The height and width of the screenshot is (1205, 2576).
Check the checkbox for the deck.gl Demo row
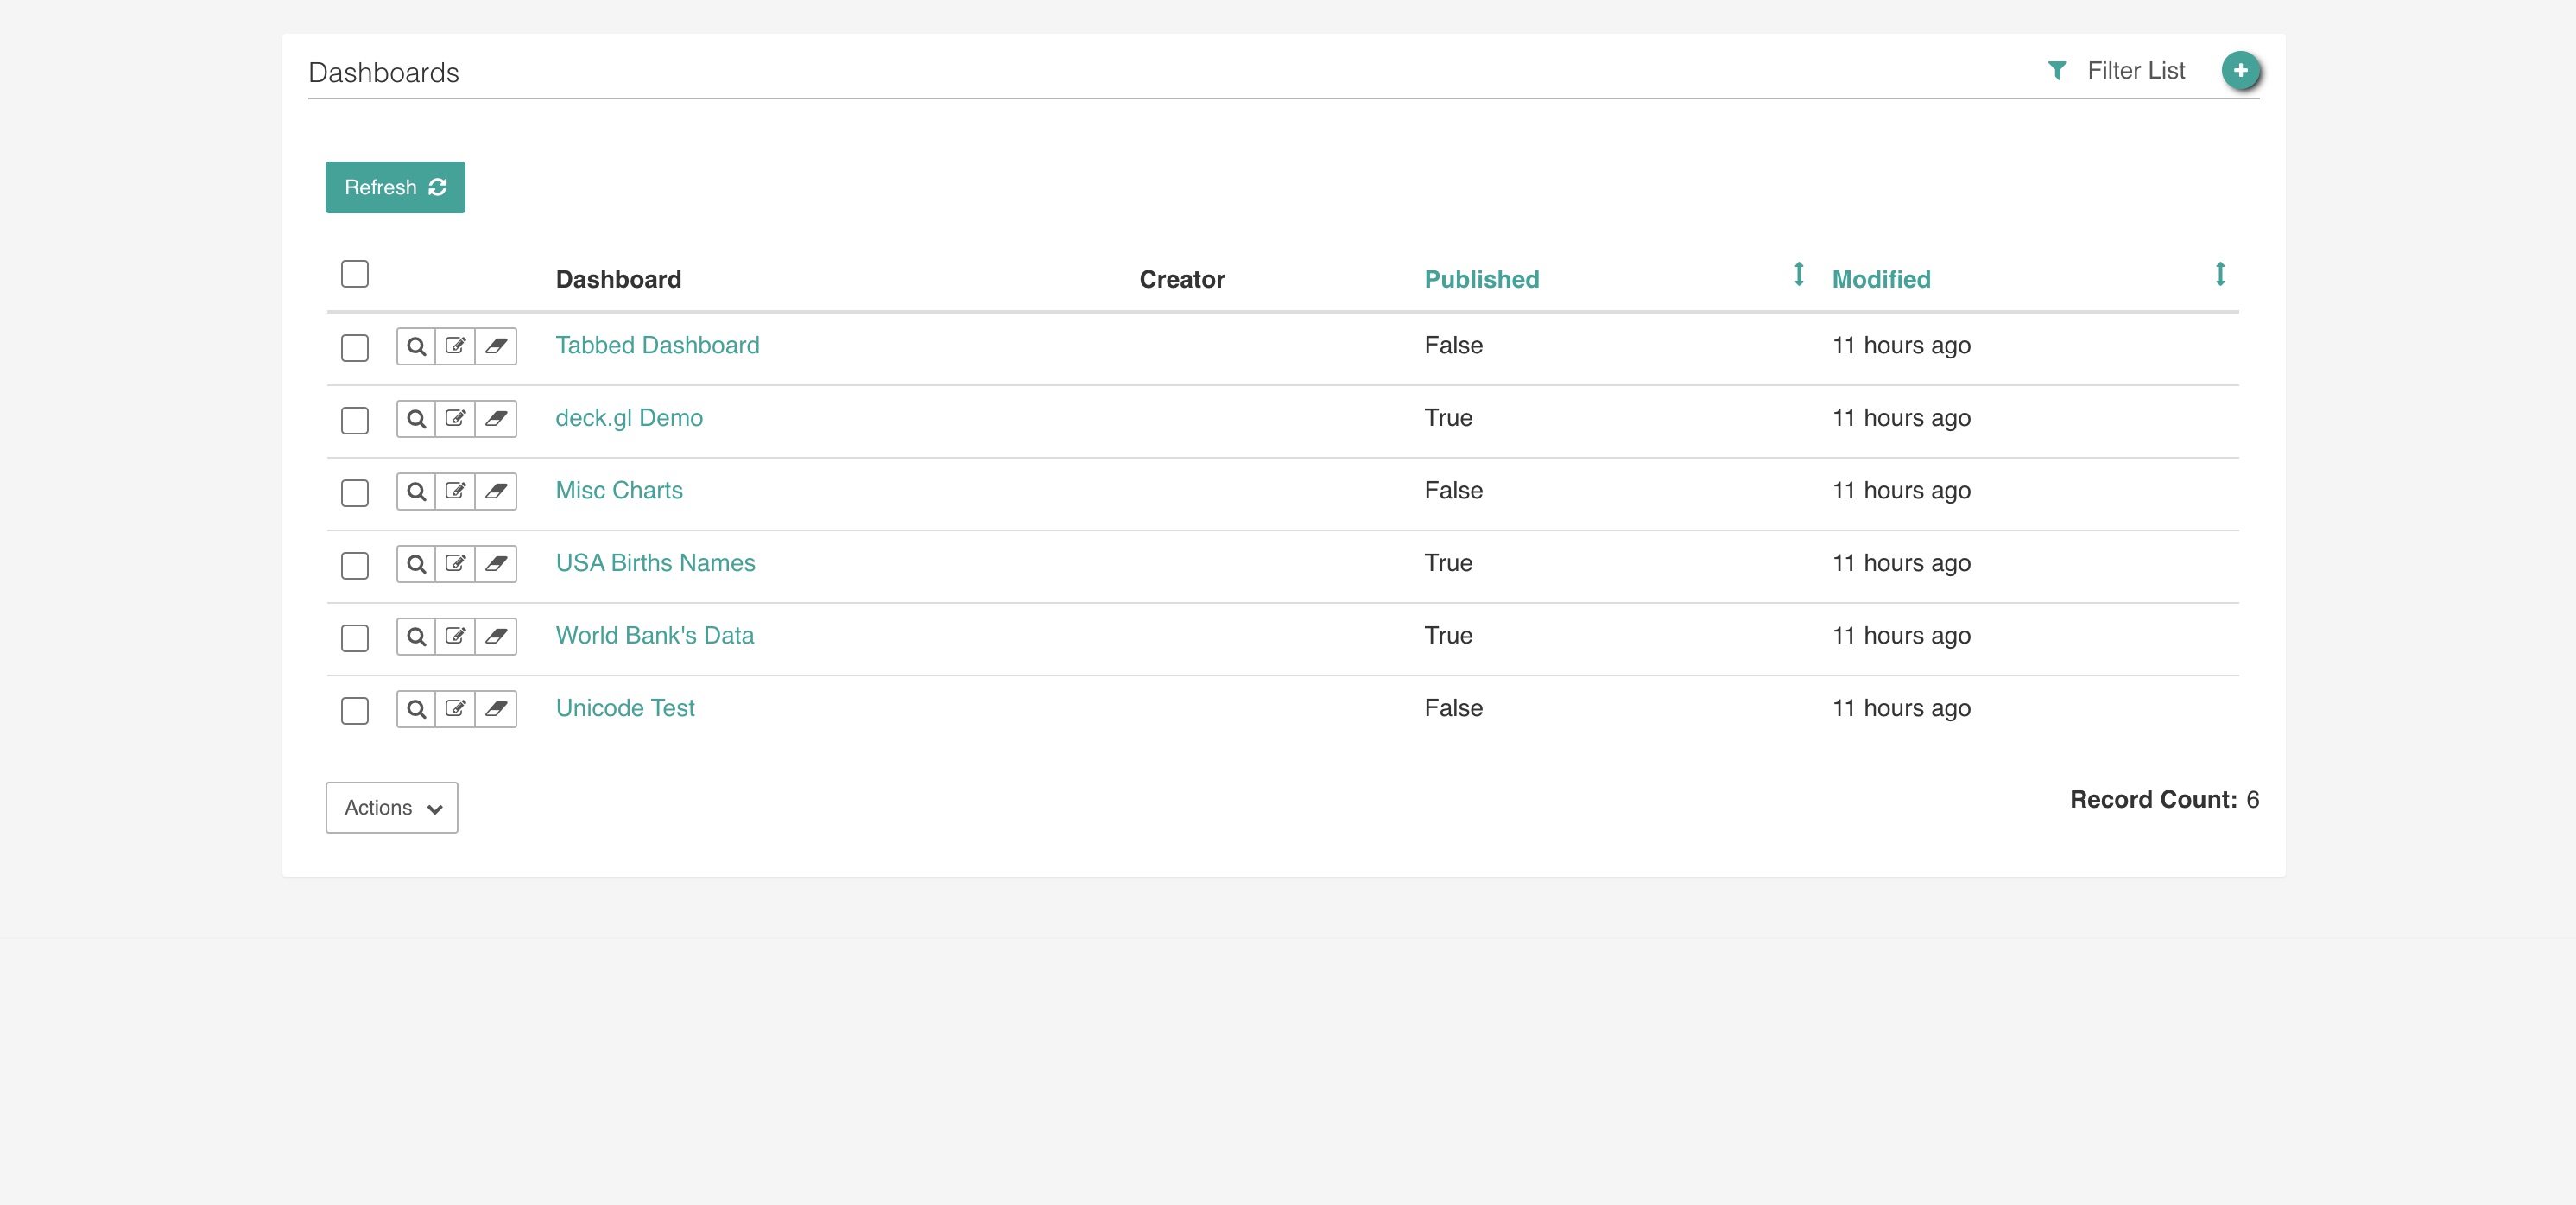(355, 421)
